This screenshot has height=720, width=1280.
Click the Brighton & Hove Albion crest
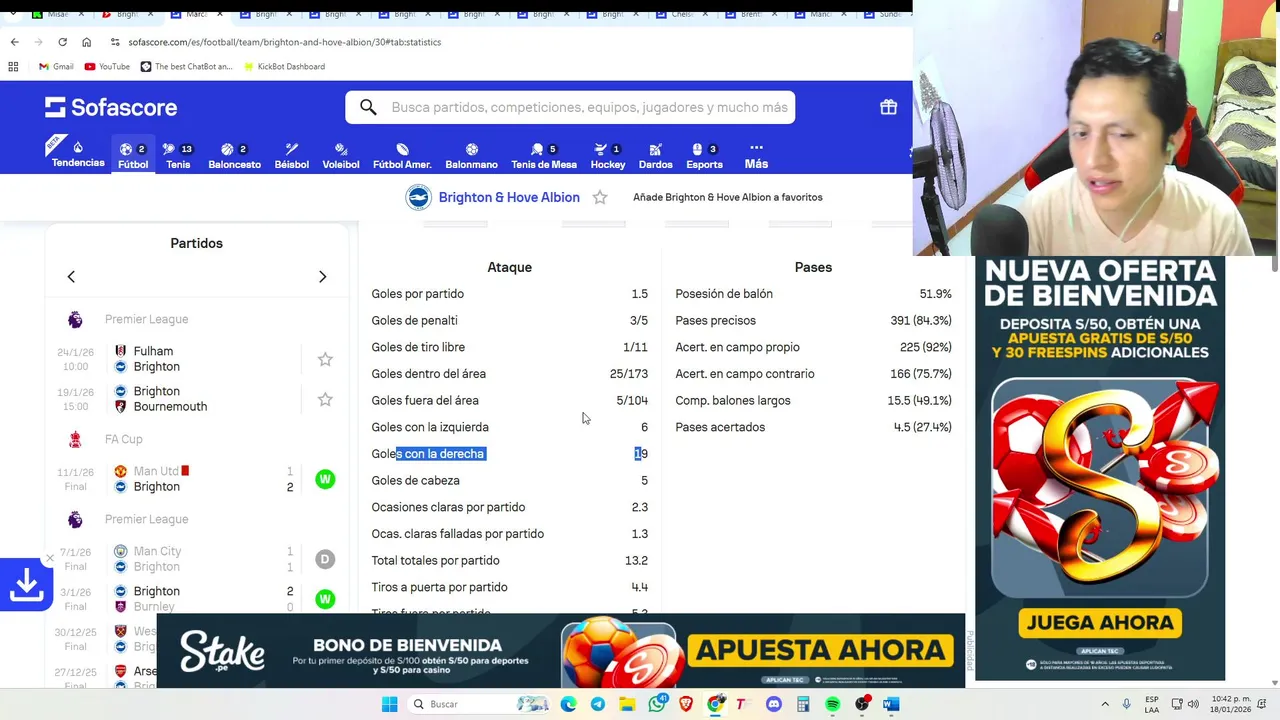click(x=417, y=197)
